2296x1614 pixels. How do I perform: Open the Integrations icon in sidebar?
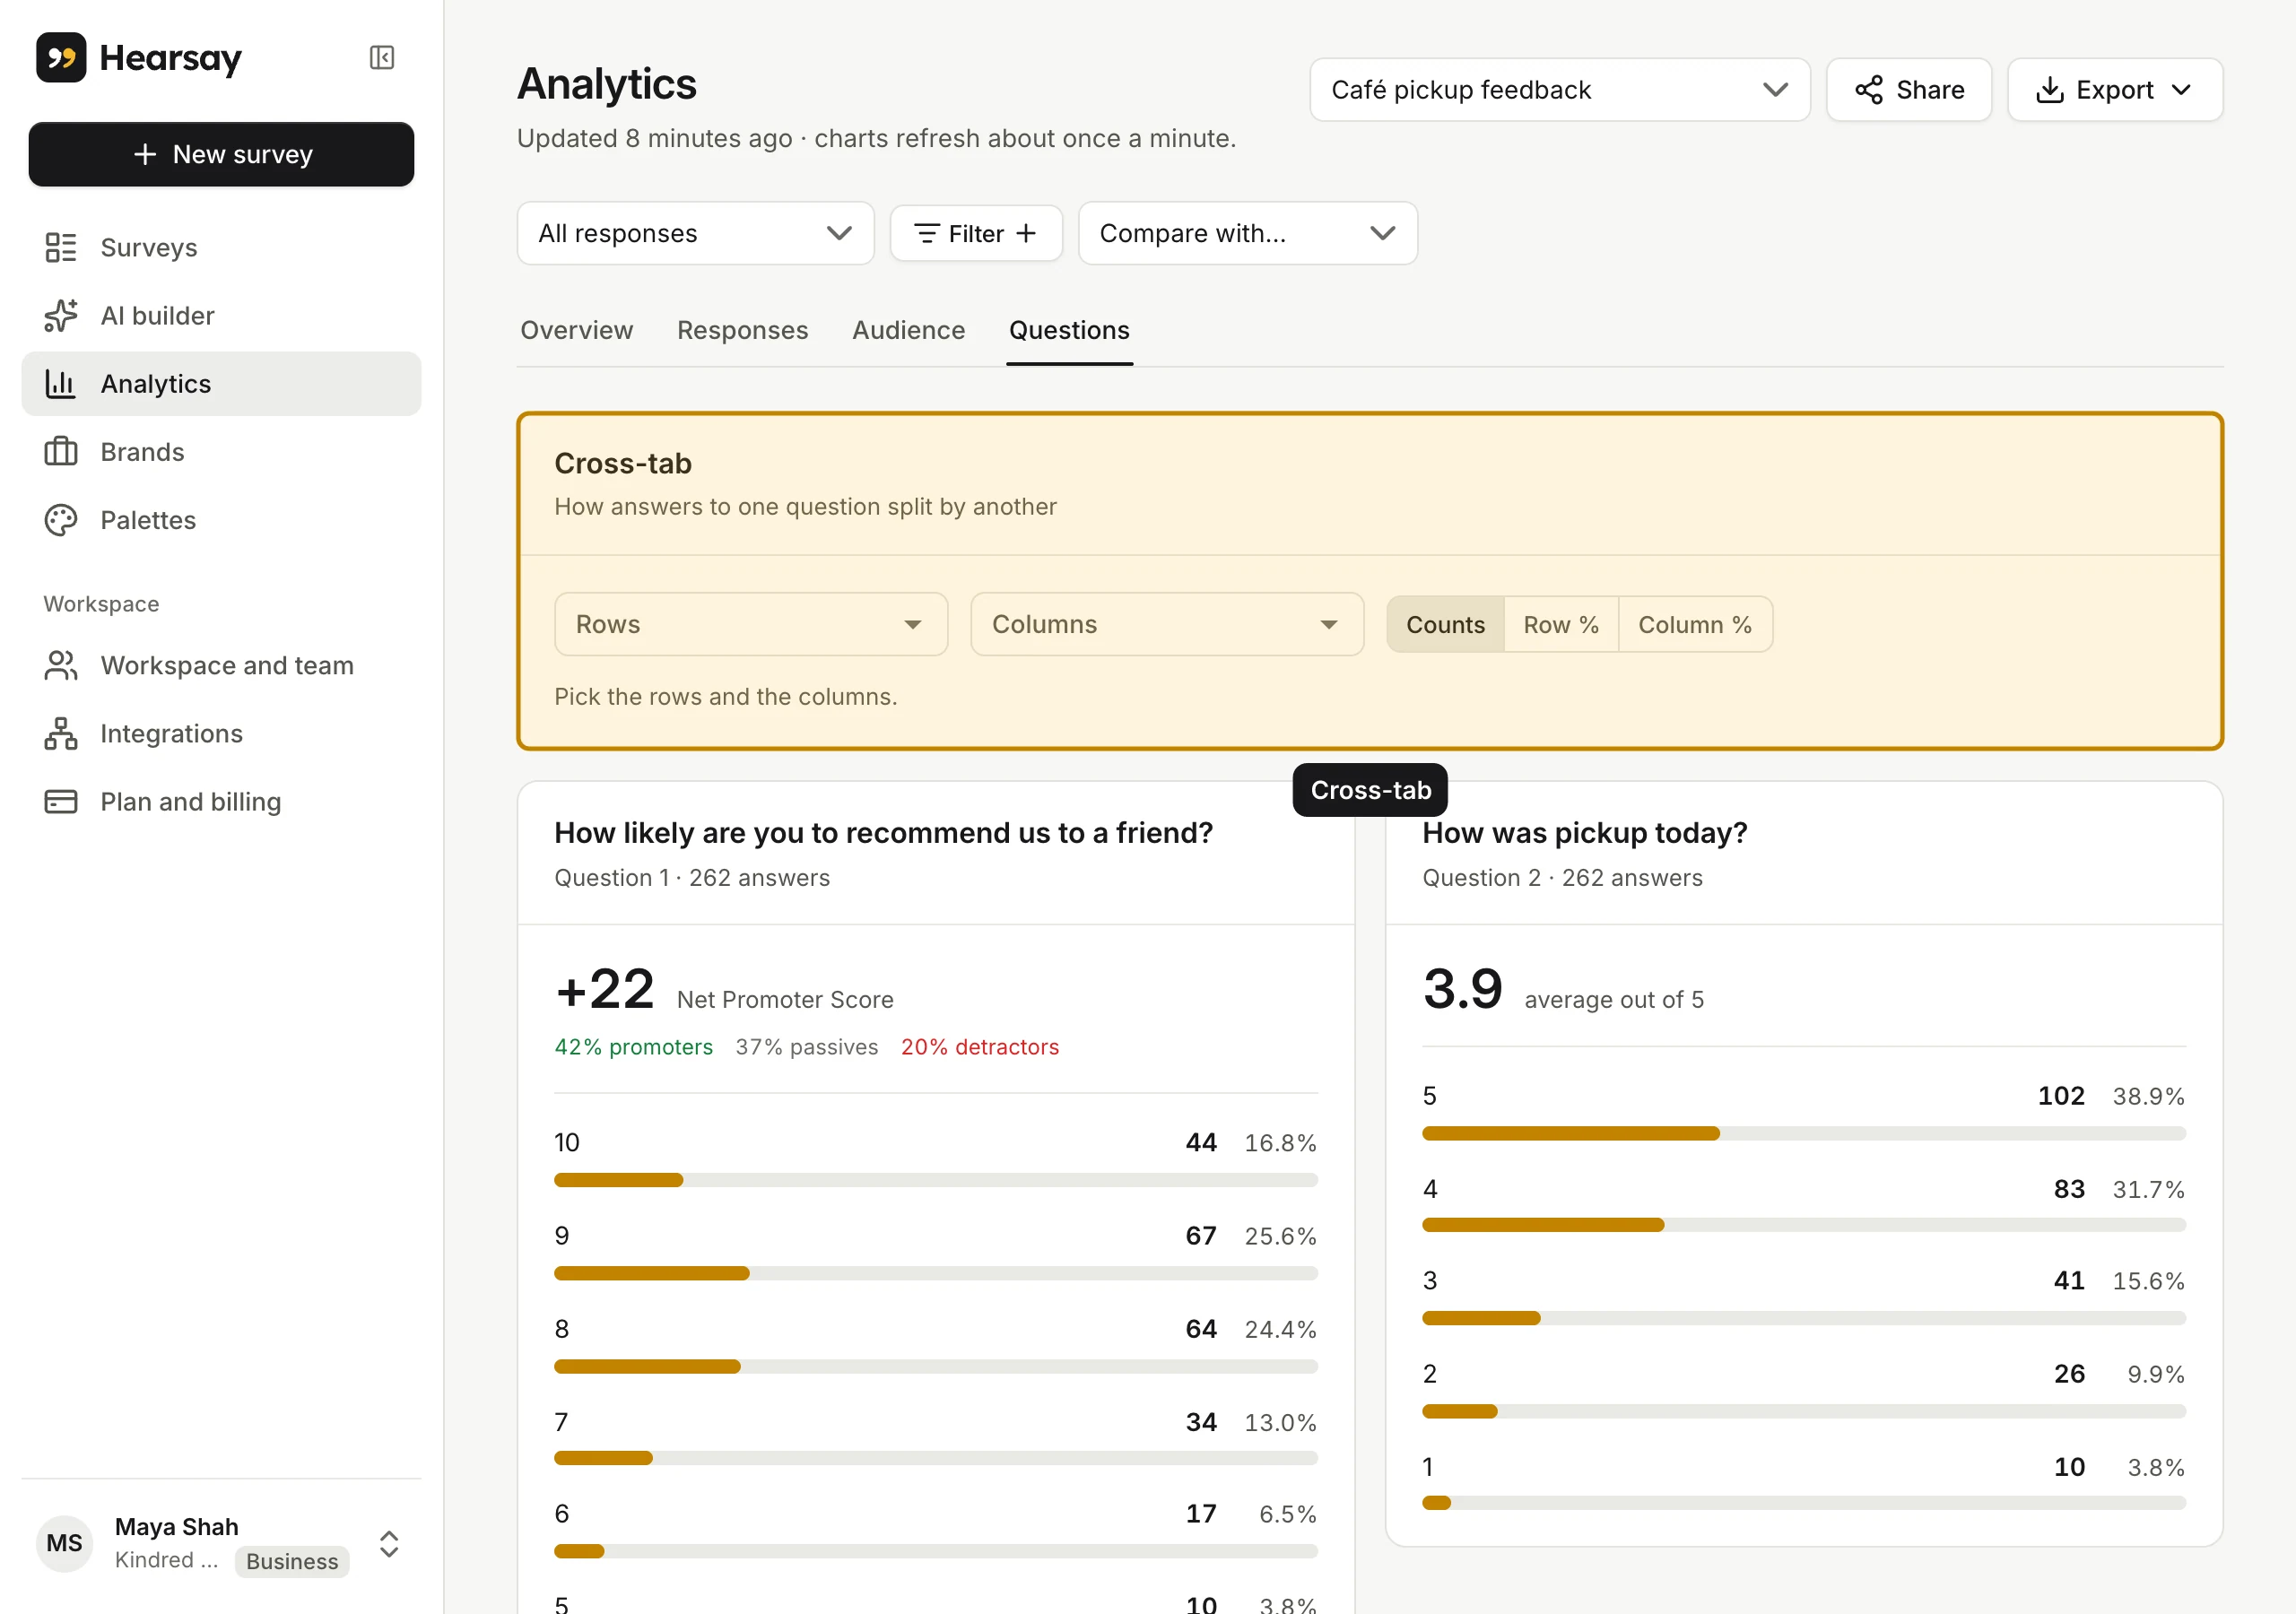tap(61, 734)
